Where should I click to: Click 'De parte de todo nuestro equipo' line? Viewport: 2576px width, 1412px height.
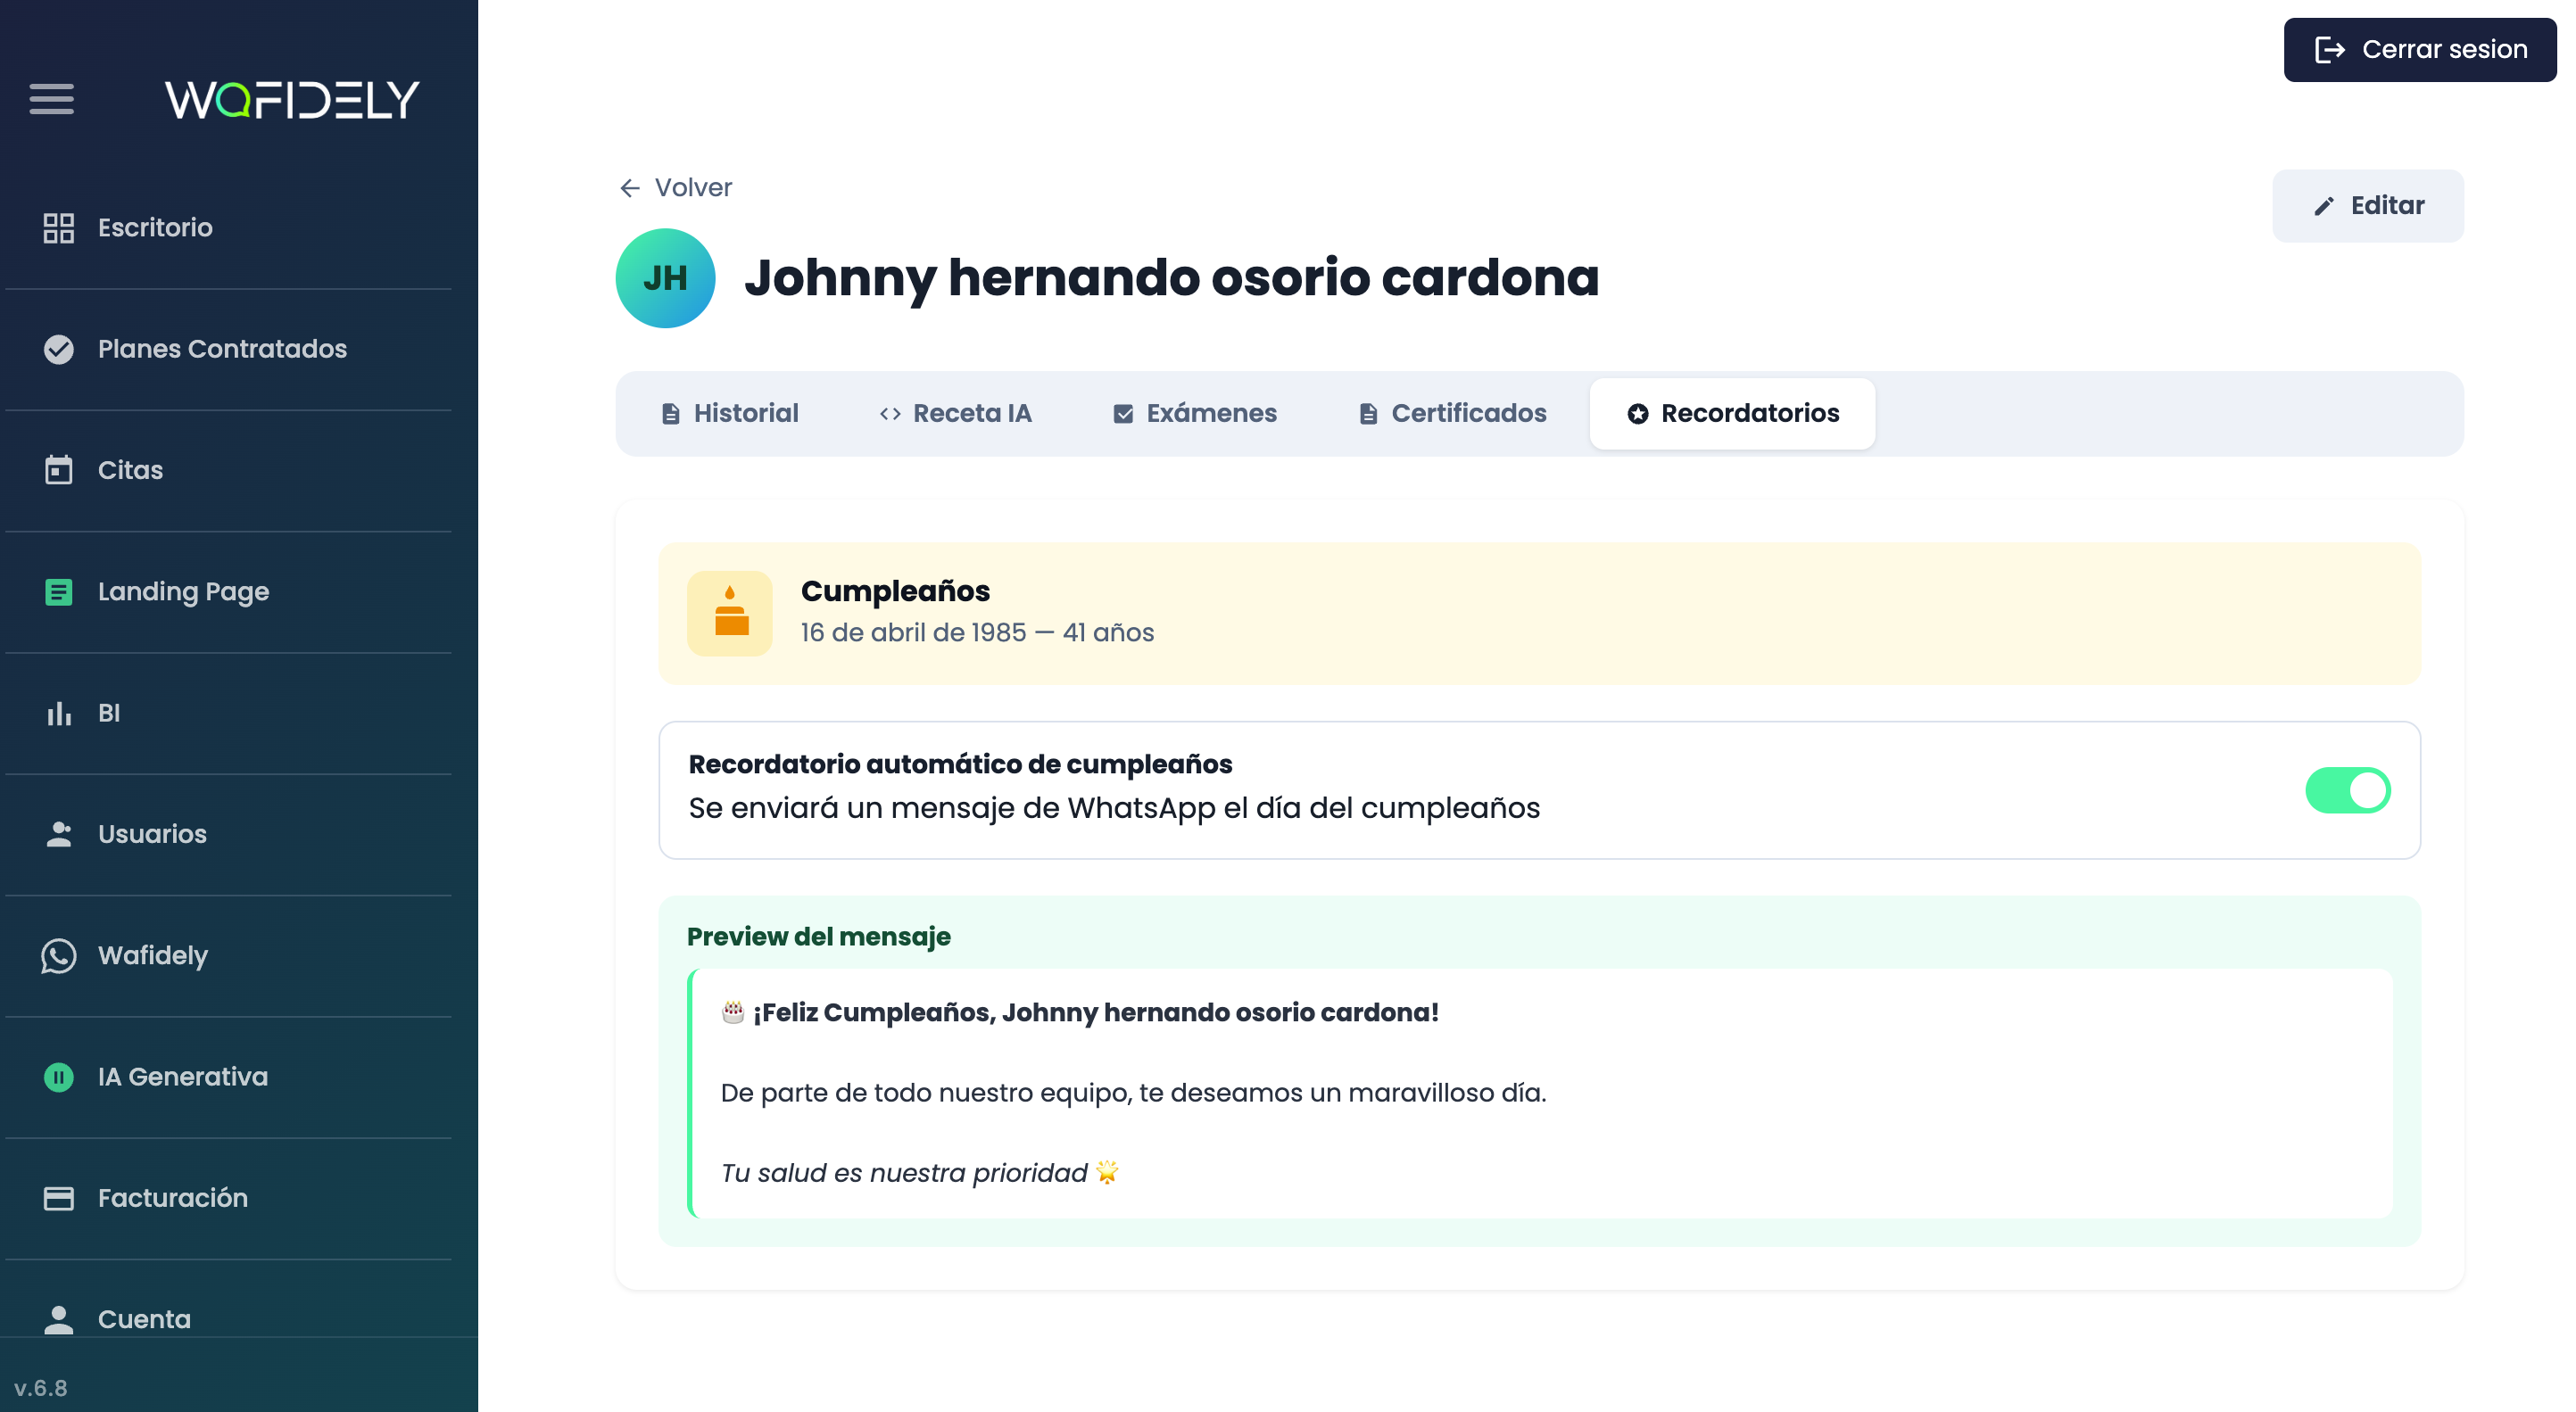(1133, 1093)
